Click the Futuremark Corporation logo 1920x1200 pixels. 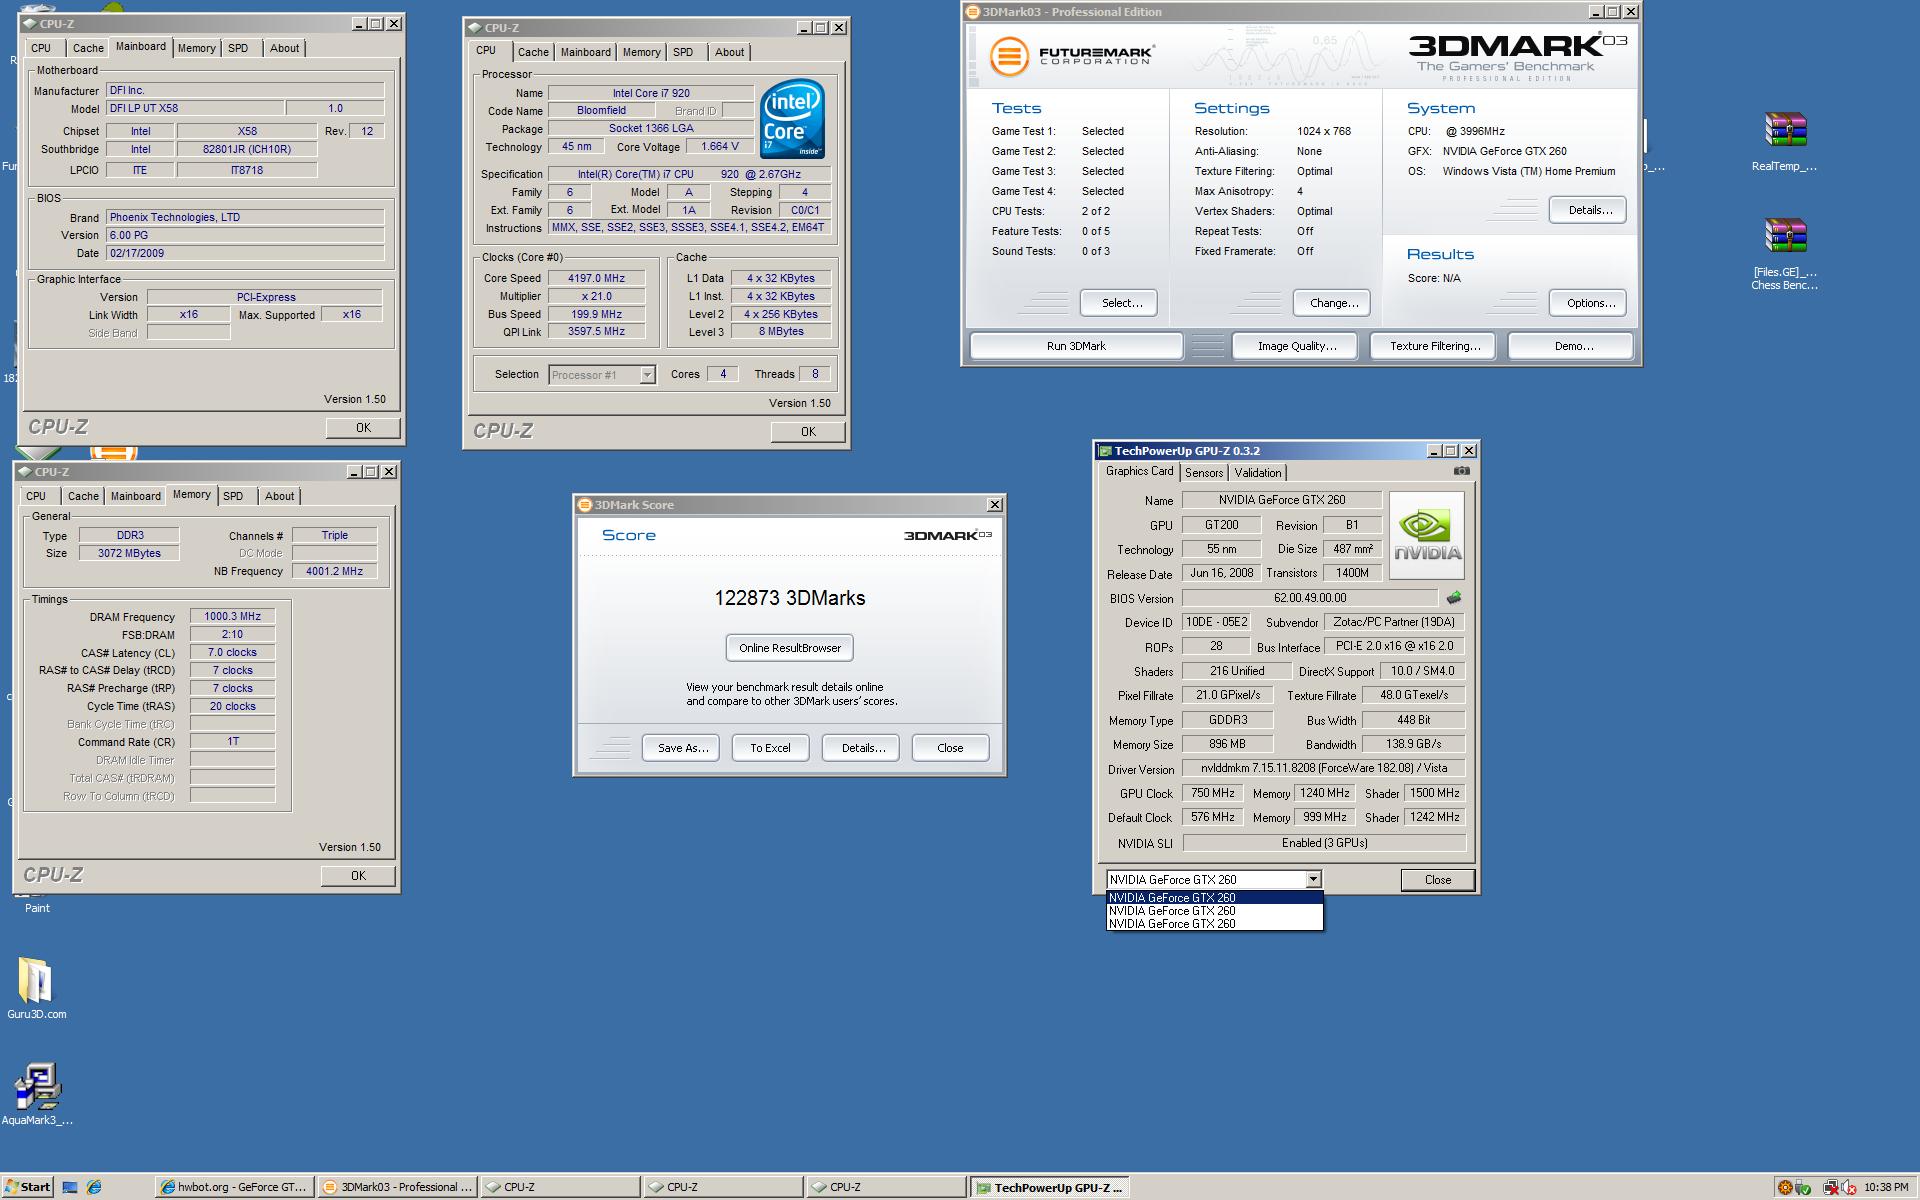[x=1072, y=56]
